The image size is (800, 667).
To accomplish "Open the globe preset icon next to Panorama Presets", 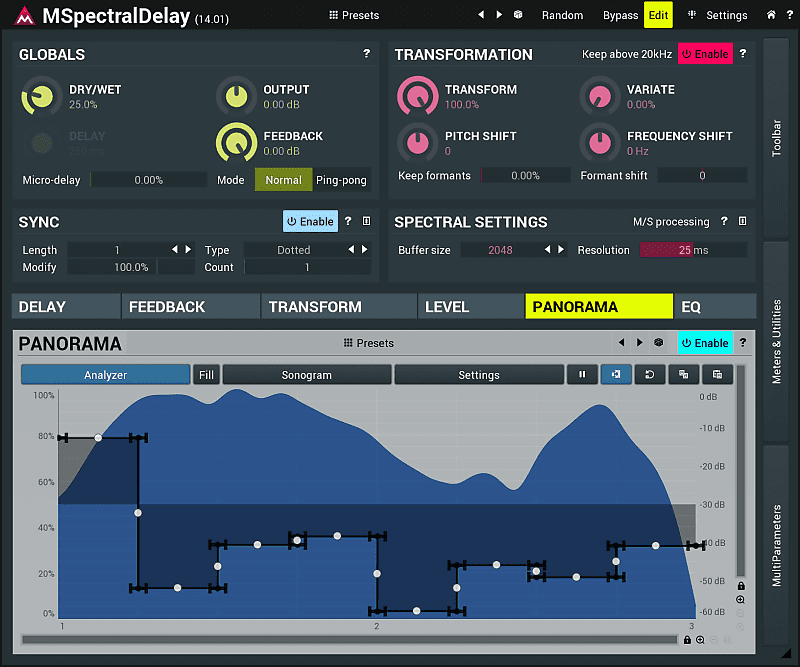I will click(659, 343).
